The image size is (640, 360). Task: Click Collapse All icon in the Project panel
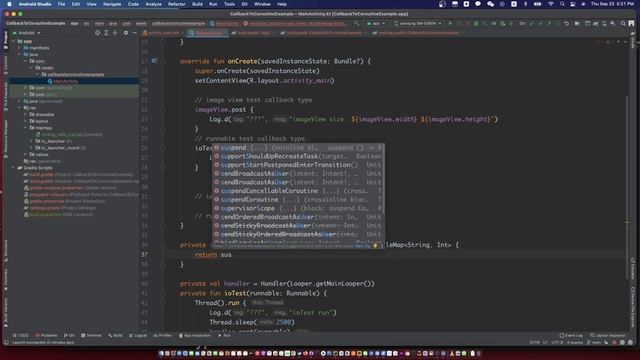(x=115, y=33)
